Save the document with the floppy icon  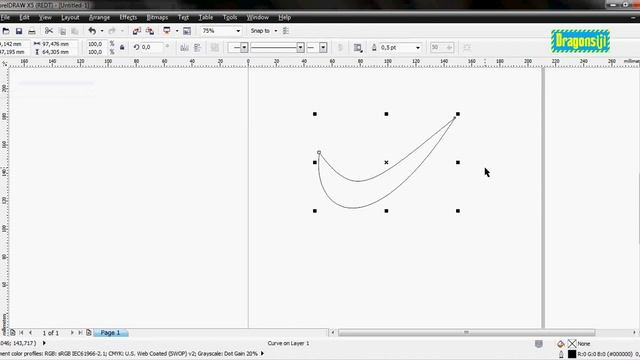coord(19,31)
